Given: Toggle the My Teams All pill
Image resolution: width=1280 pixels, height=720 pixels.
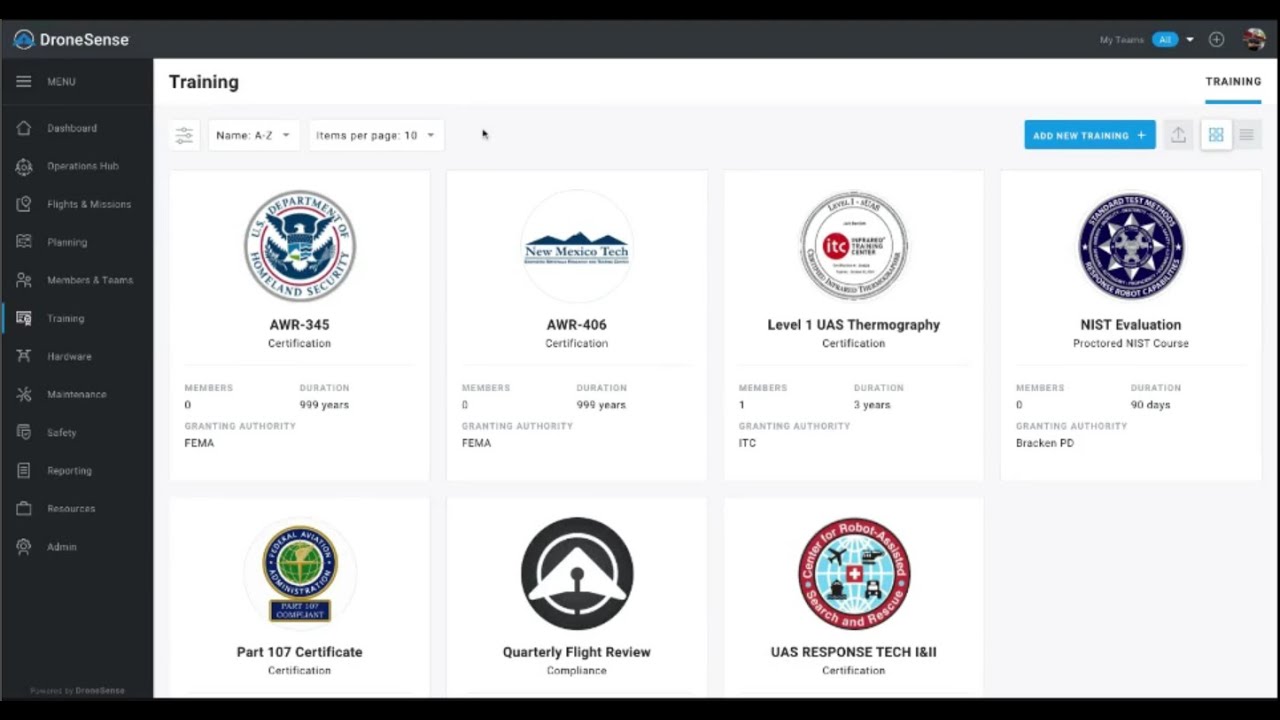Looking at the screenshot, I should tap(1165, 40).
